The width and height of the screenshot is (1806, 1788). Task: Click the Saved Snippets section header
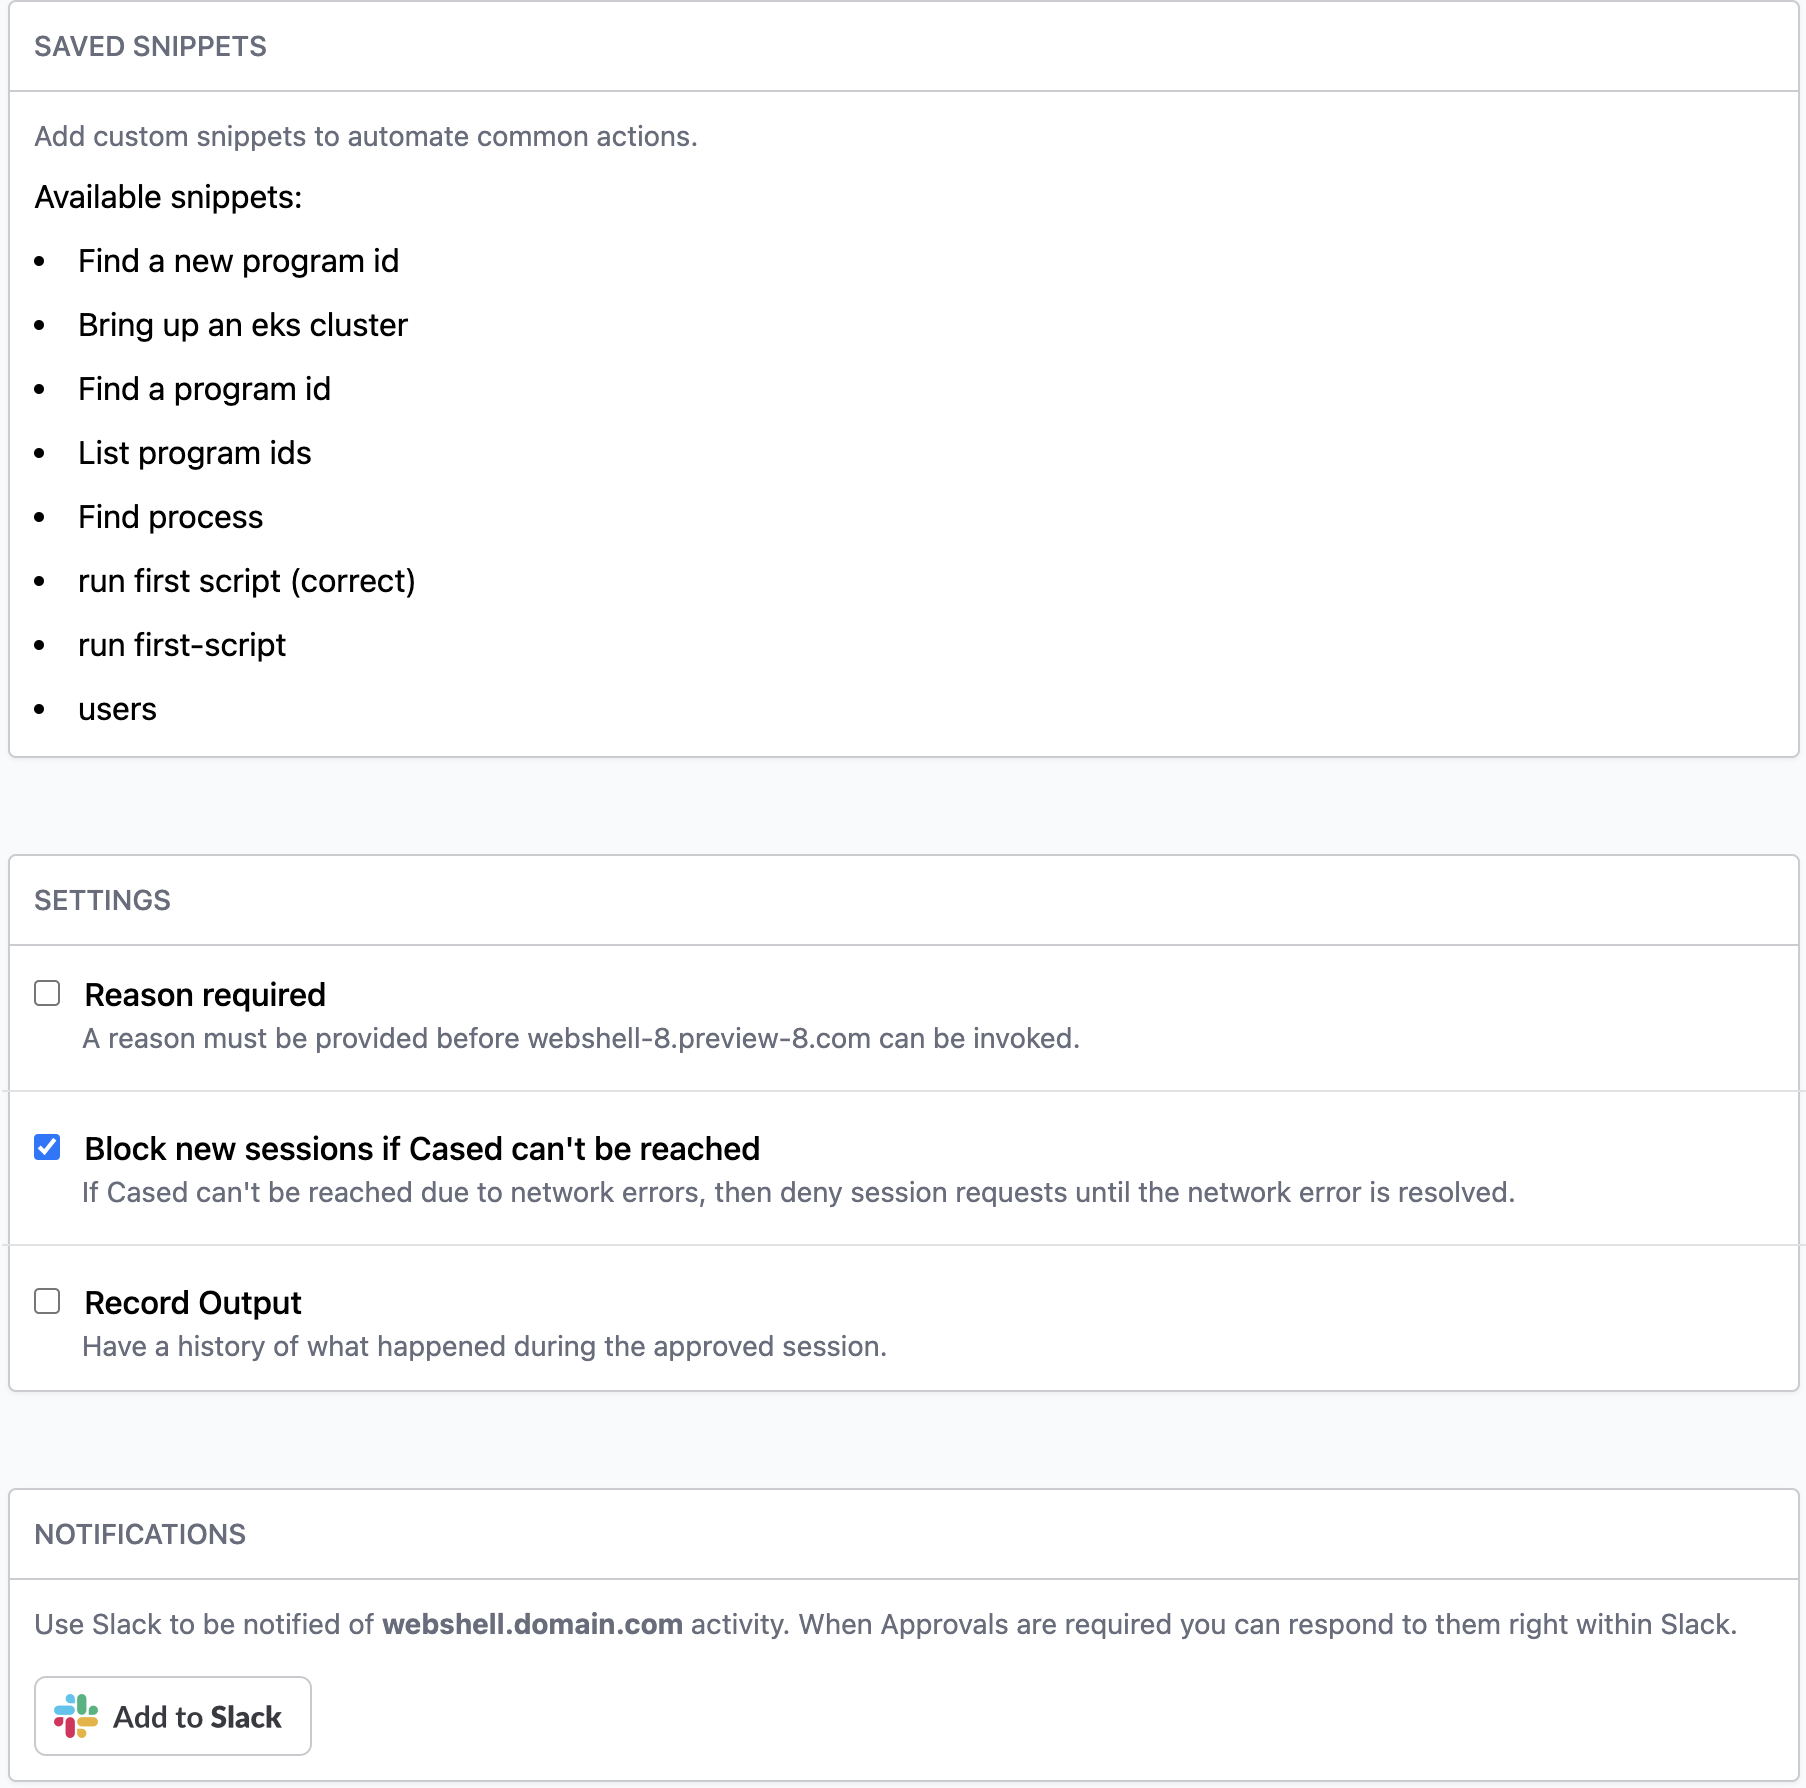151,47
